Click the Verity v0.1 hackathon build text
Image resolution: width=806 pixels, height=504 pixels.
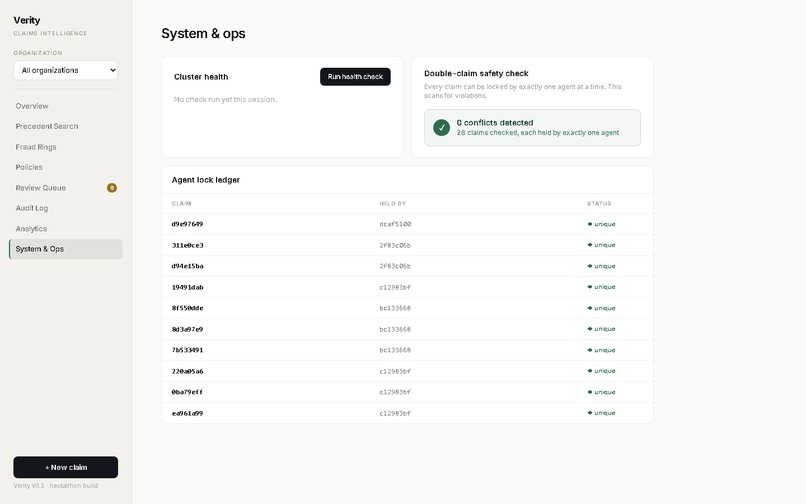(x=56, y=485)
